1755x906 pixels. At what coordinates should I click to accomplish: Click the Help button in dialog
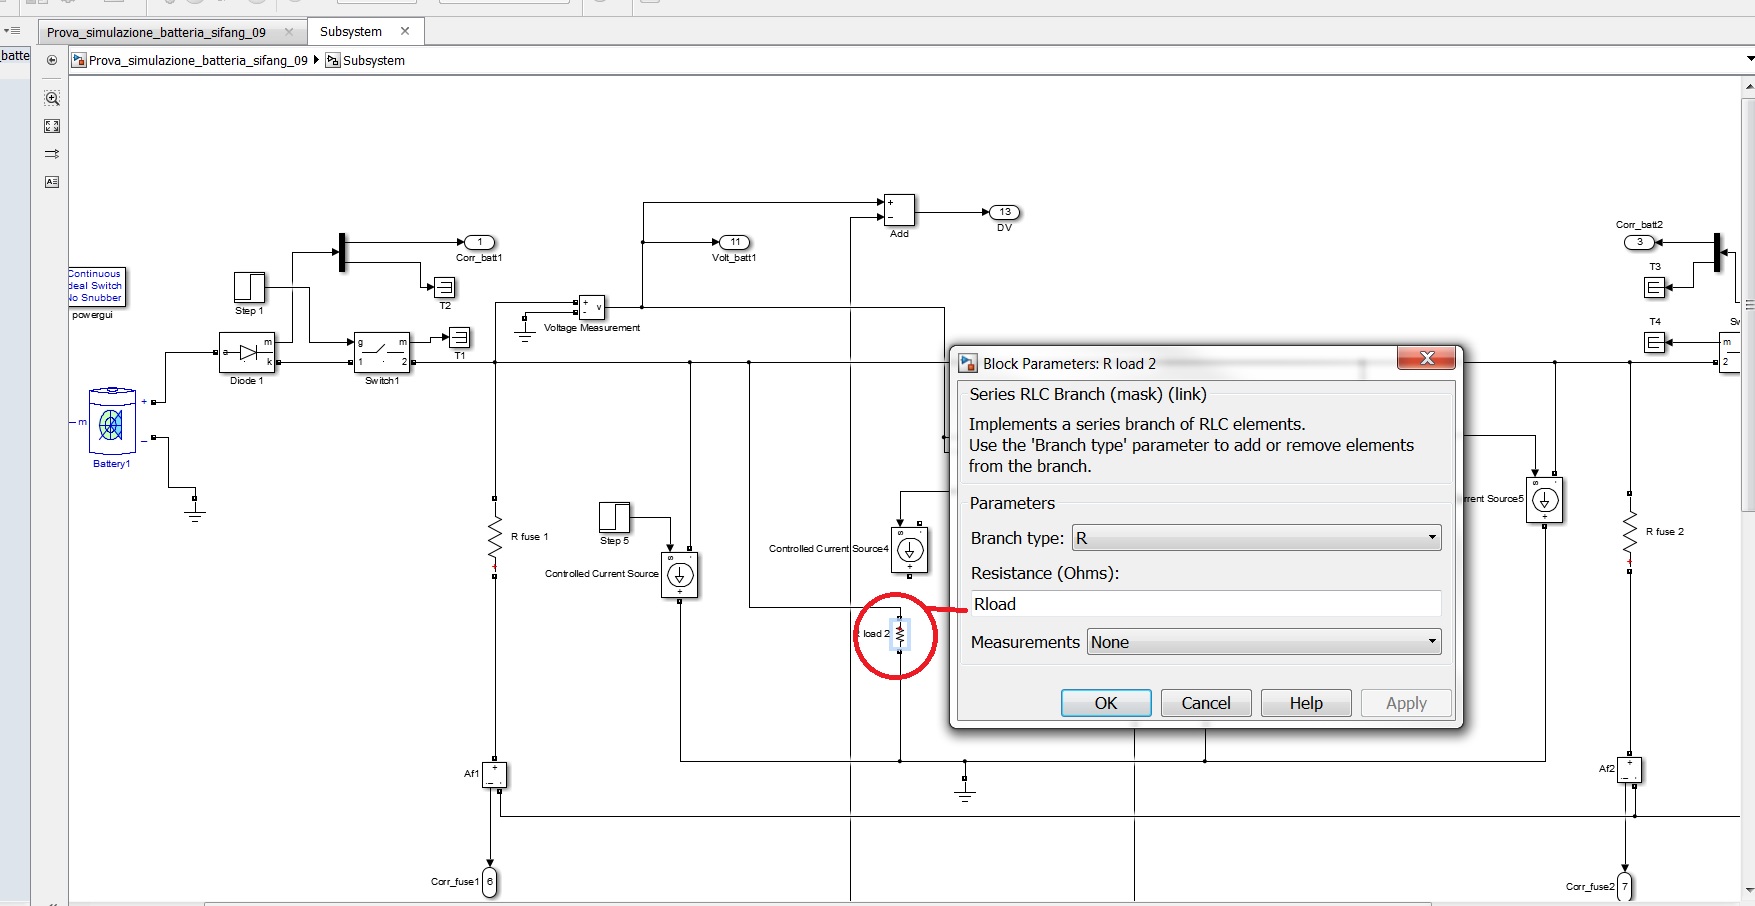pos(1306,703)
